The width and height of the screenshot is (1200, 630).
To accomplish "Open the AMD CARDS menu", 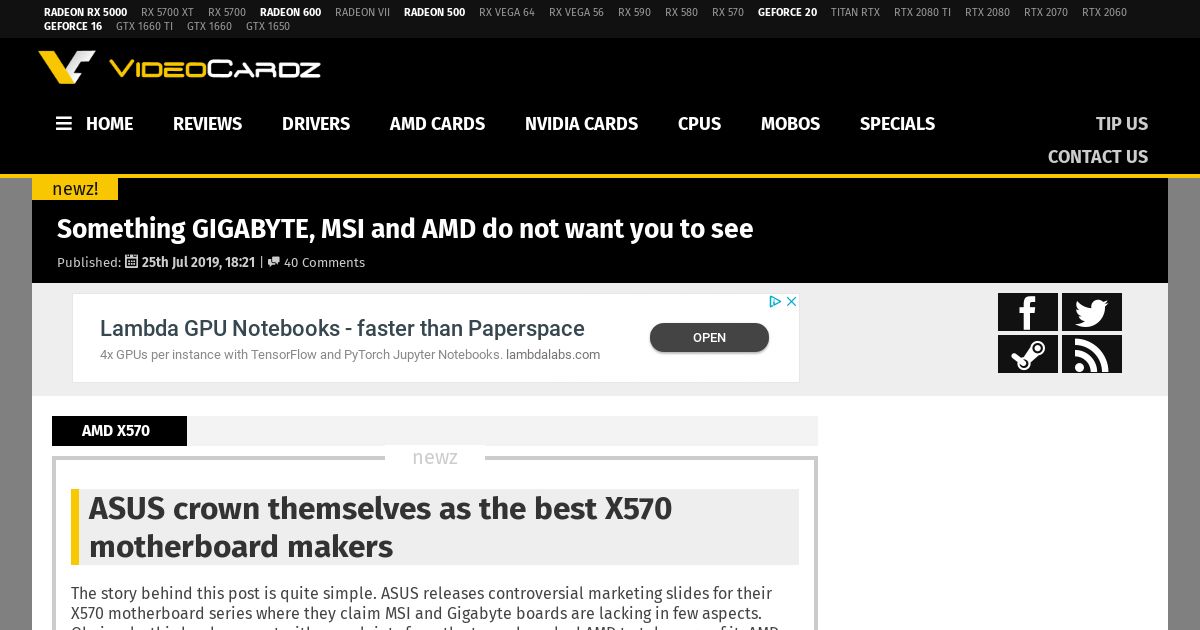I will pos(437,124).
